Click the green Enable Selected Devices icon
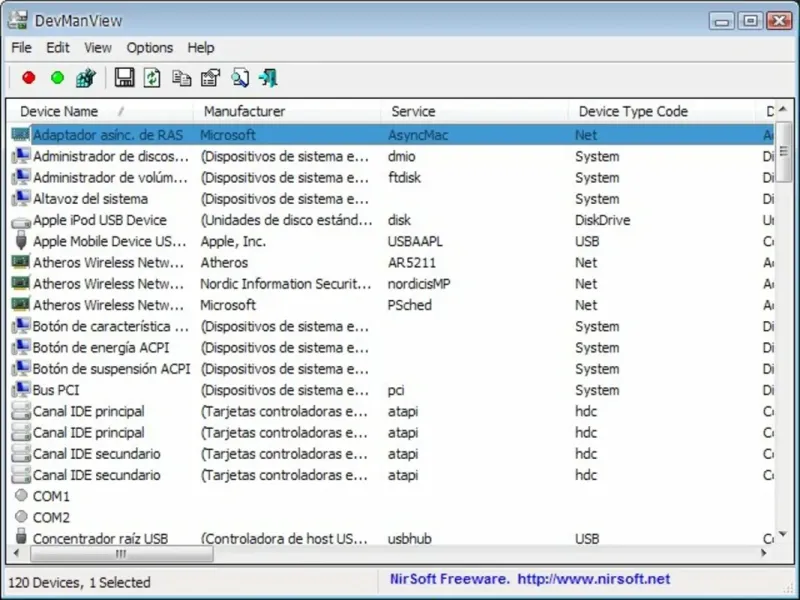Viewport: 800px width, 600px height. pyautogui.click(x=57, y=77)
